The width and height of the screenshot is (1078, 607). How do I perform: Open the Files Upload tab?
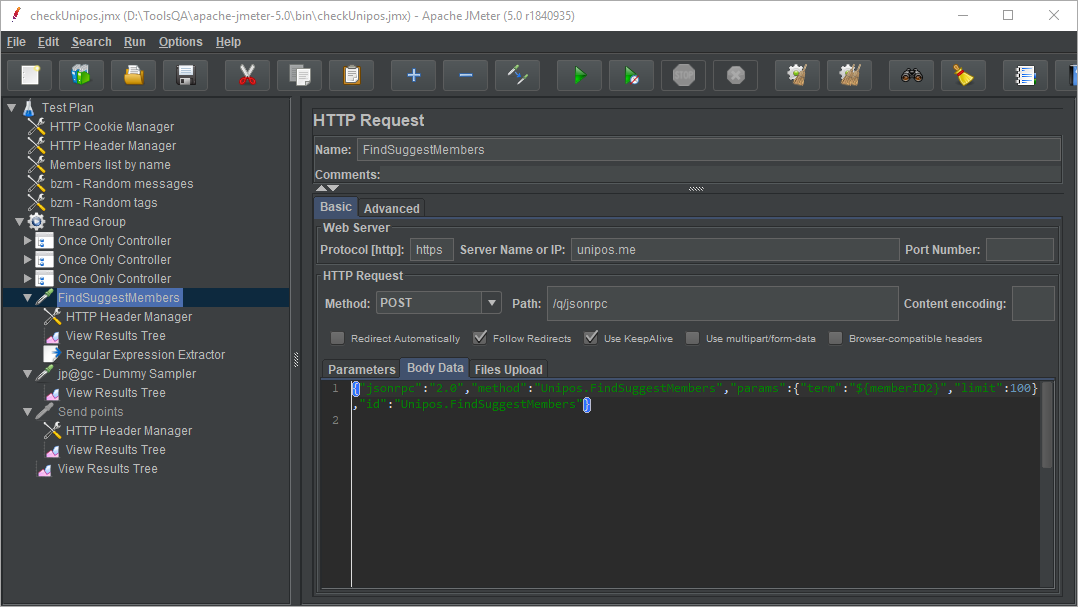[508, 369]
